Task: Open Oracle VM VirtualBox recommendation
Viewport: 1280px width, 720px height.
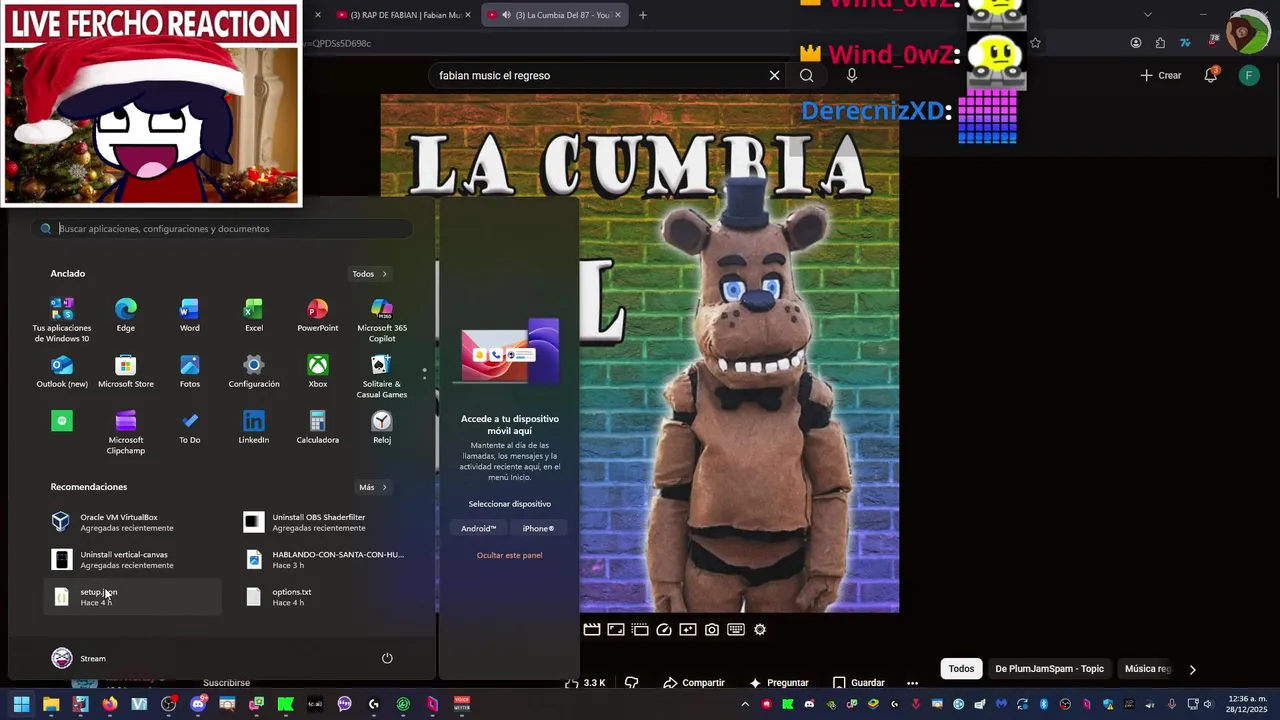Action: point(133,522)
